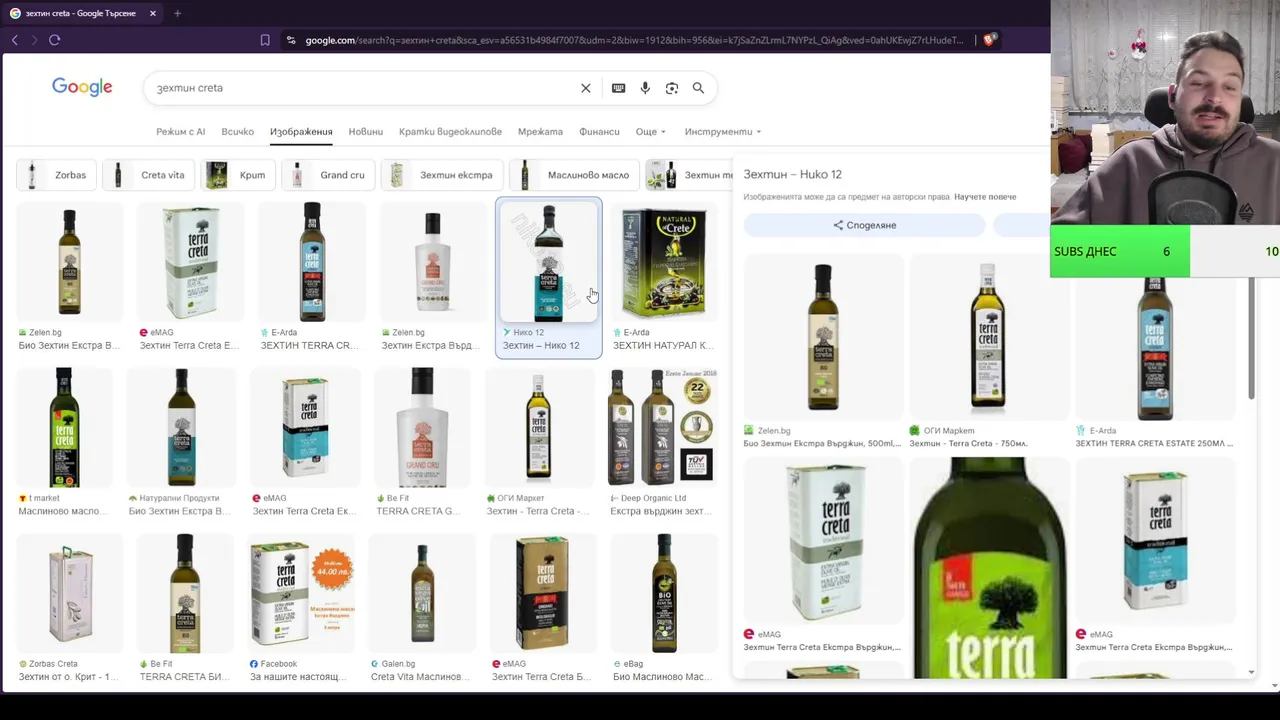This screenshot has width=1280, height=720.
Task: Open side panel Zelen.bg 500ml related image
Action: tap(823, 337)
